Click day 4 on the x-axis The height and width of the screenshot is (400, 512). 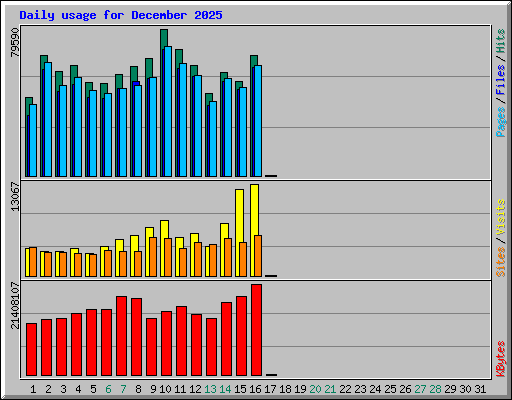coord(78,389)
